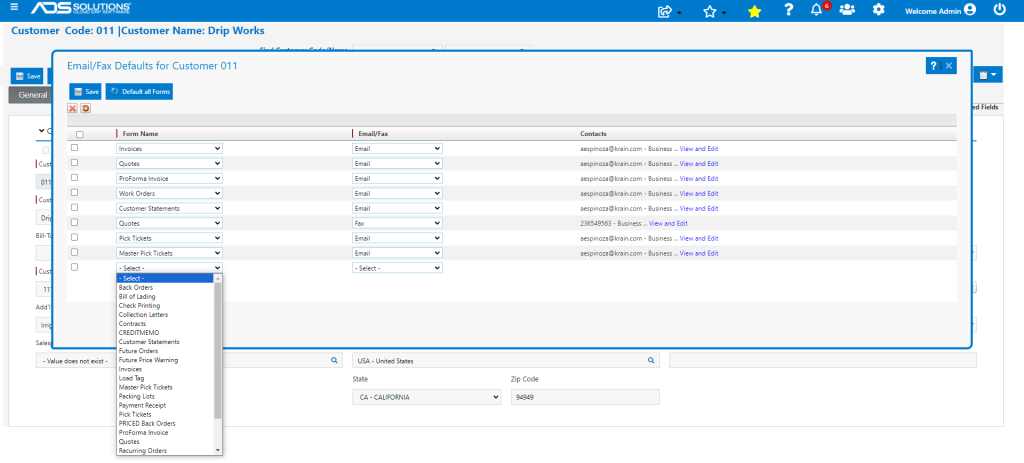Check the Invoices row checkbox

pyautogui.click(x=74, y=148)
